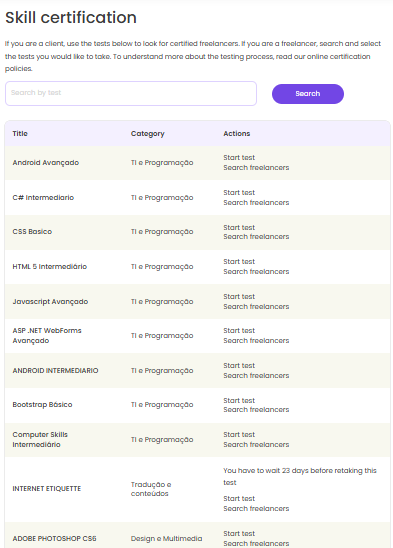
Task: Search freelancers for HTML 5 Intermediário
Action: pos(256,272)
